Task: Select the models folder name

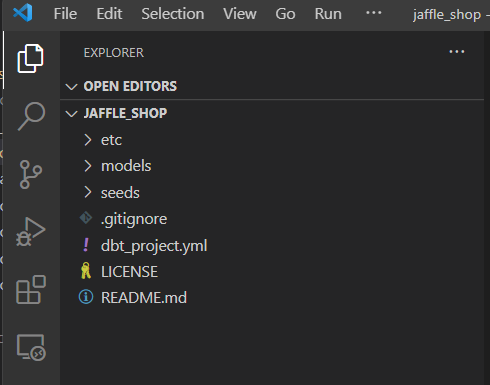Action: click(126, 166)
